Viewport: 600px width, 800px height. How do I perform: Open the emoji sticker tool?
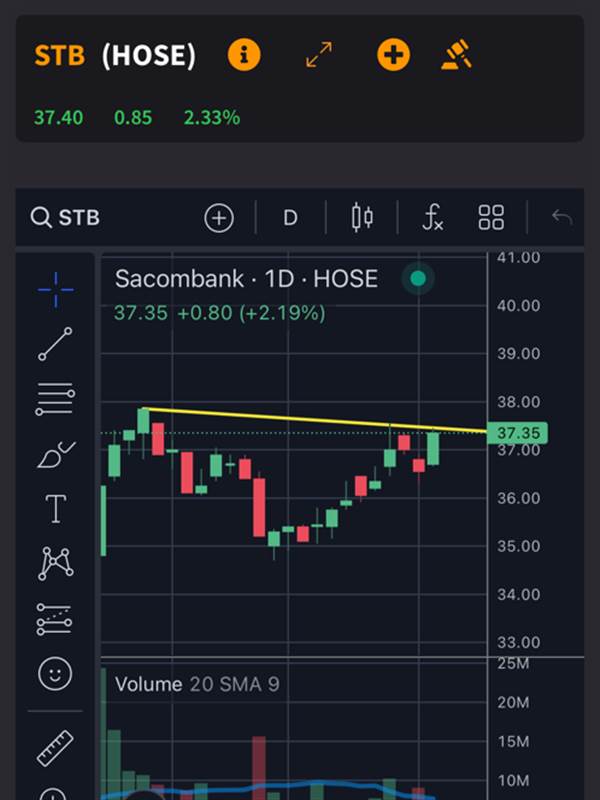(55, 673)
